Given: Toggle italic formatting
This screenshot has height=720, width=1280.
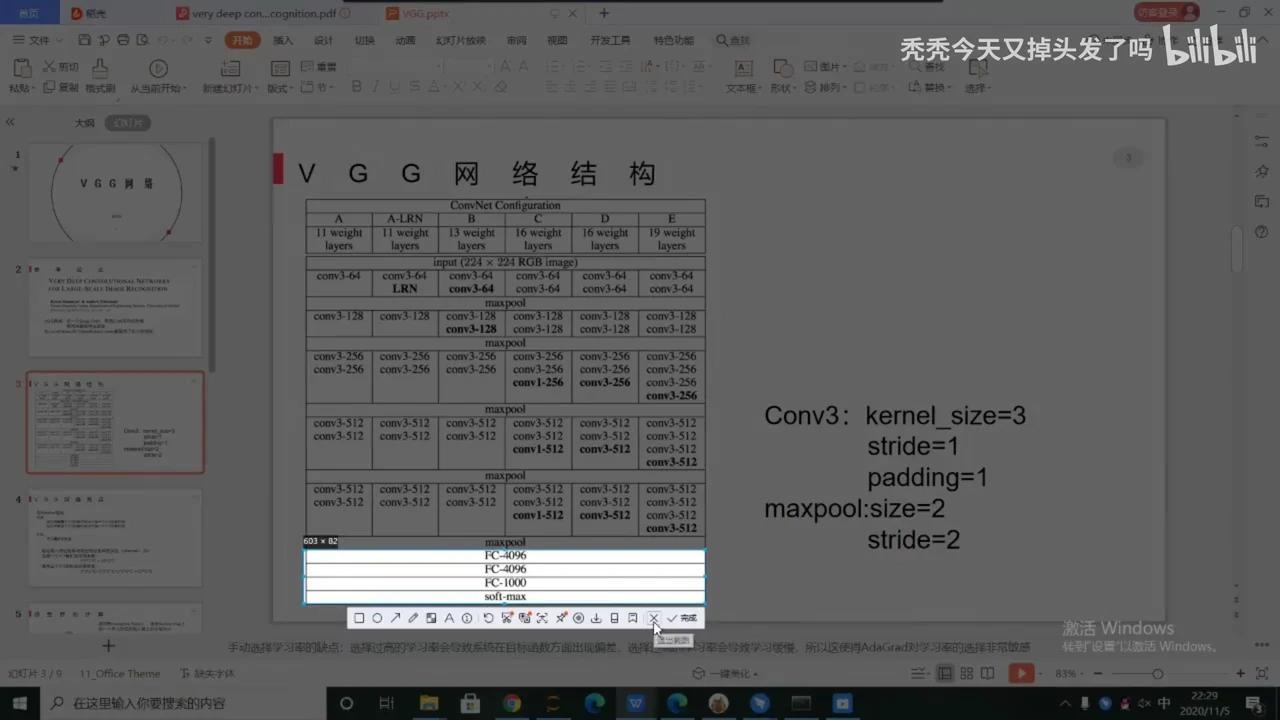Looking at the screenshot, I should coord(375,87).
